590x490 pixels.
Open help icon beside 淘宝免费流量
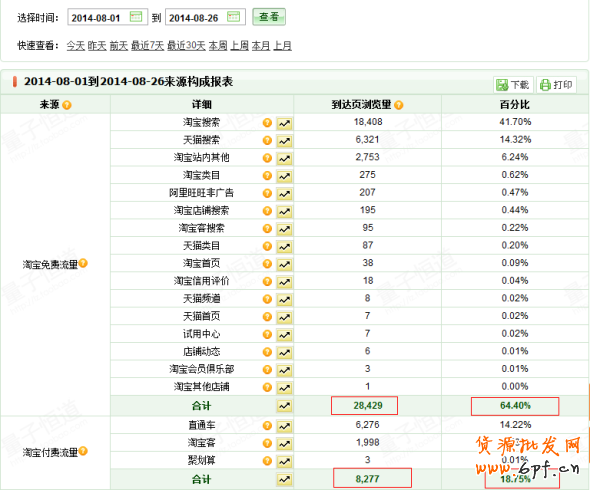tap(83, 263)
